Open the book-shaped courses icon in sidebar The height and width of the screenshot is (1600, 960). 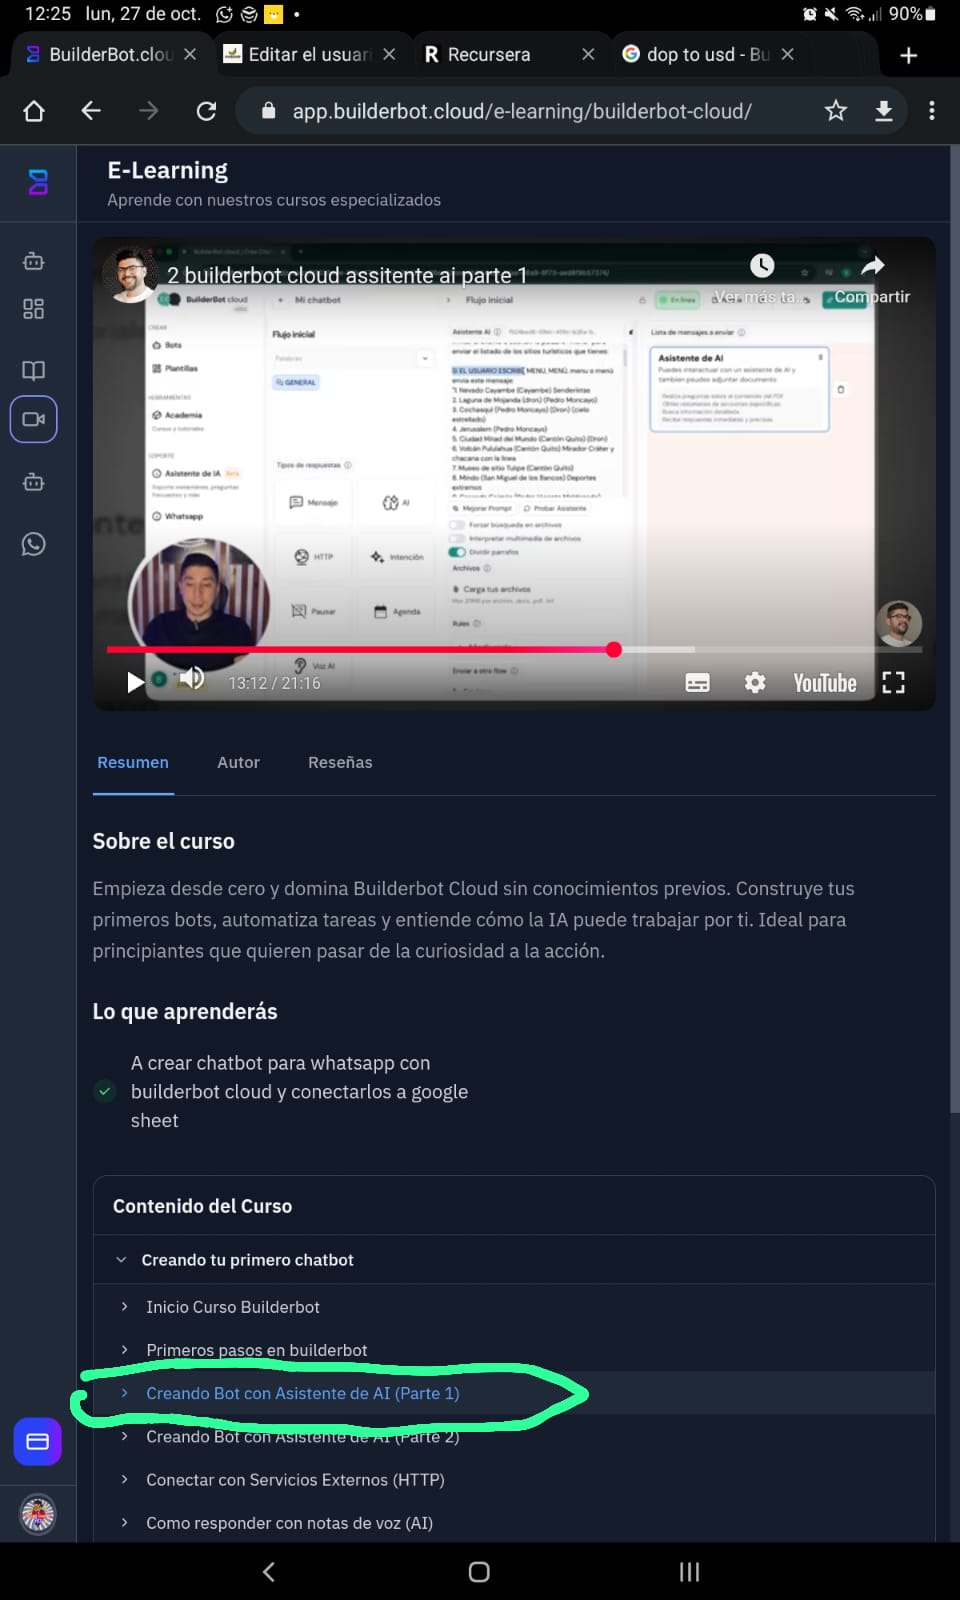[x=34, y=371]
